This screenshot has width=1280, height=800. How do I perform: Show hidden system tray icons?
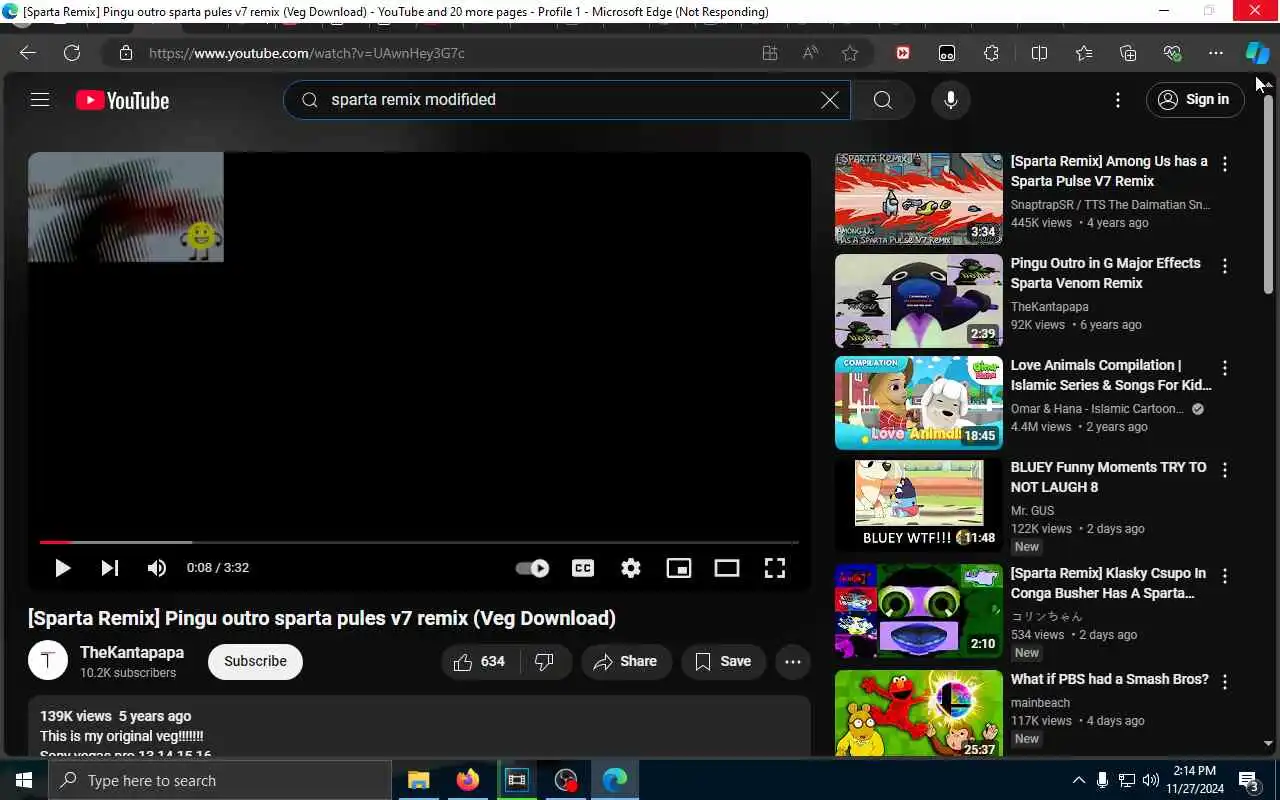pyautogui.click(x=1078, y=780)
